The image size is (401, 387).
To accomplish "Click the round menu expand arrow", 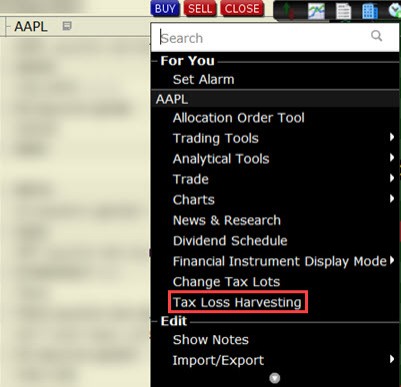I will tap(275, 378).
